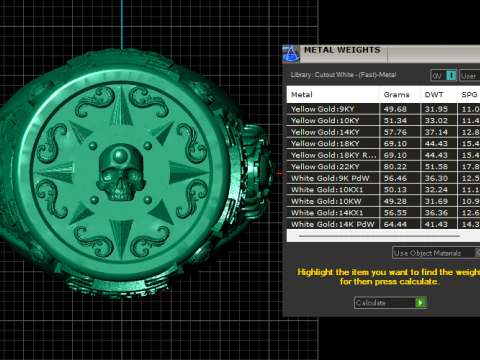Viewport: 480px width, 360px height.
Task: Click the 36.30 DWT value
Action: tap(436, 178)
